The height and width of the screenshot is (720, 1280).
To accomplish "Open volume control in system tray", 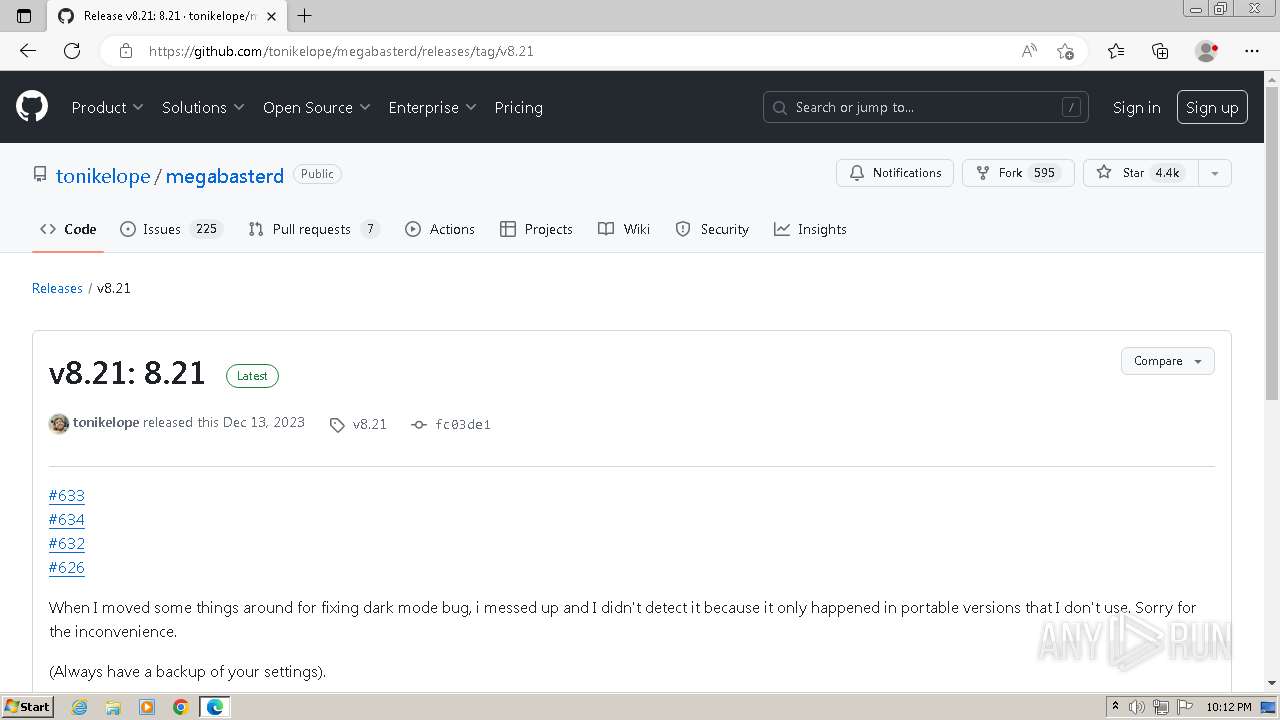I will 1136,707.
